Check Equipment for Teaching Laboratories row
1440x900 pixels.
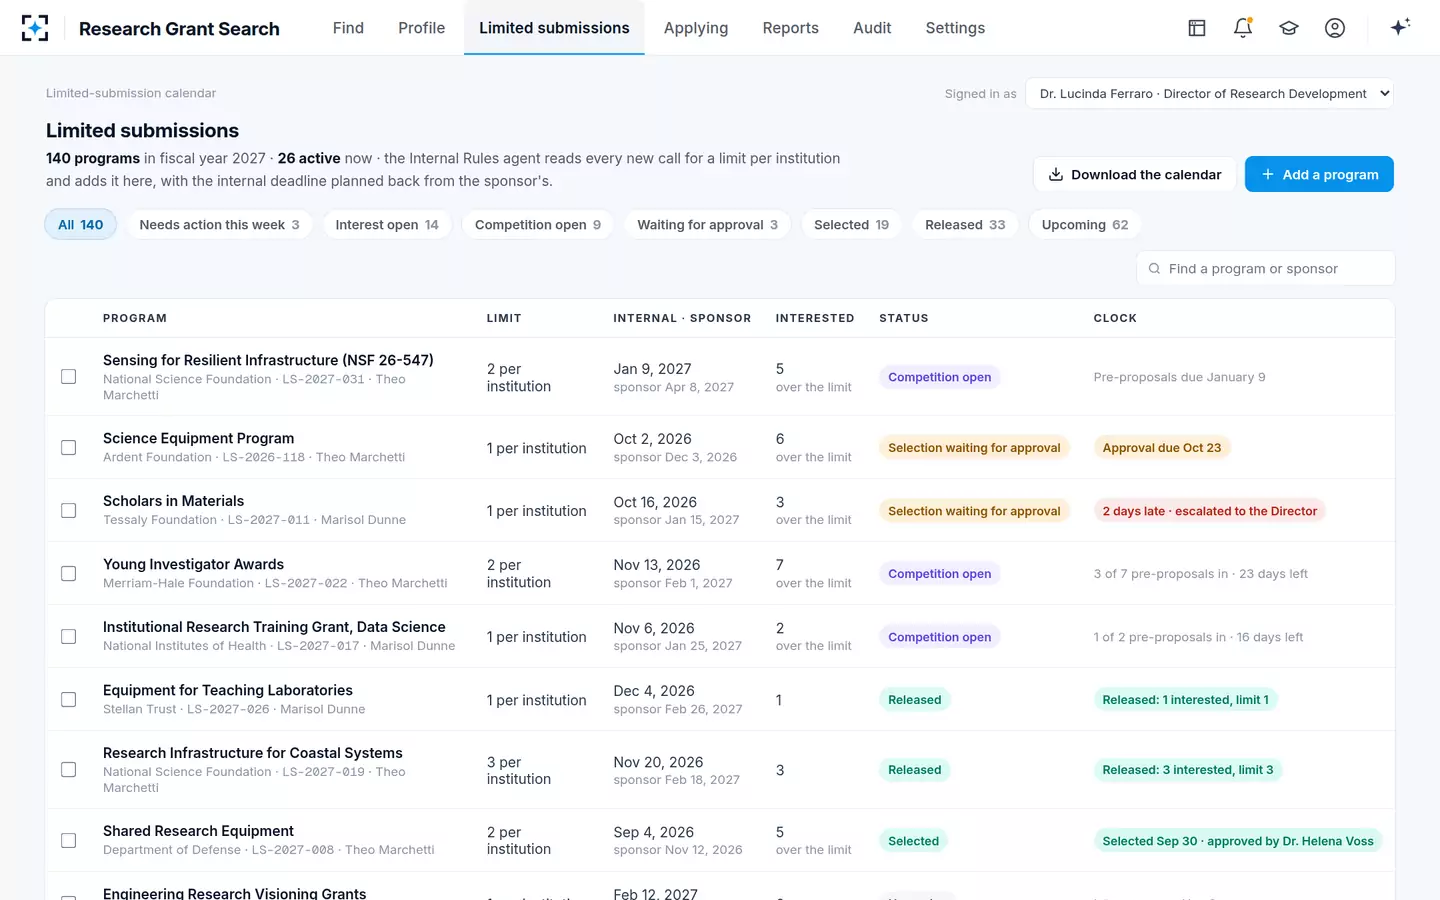coord(69,699)
